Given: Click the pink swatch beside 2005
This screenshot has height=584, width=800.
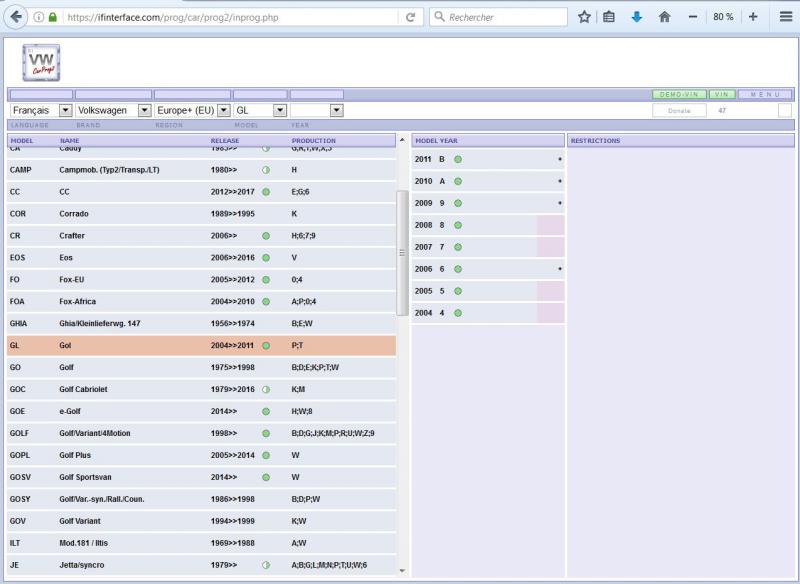Looking at the screenshot, I should click(x=551, y=291).
